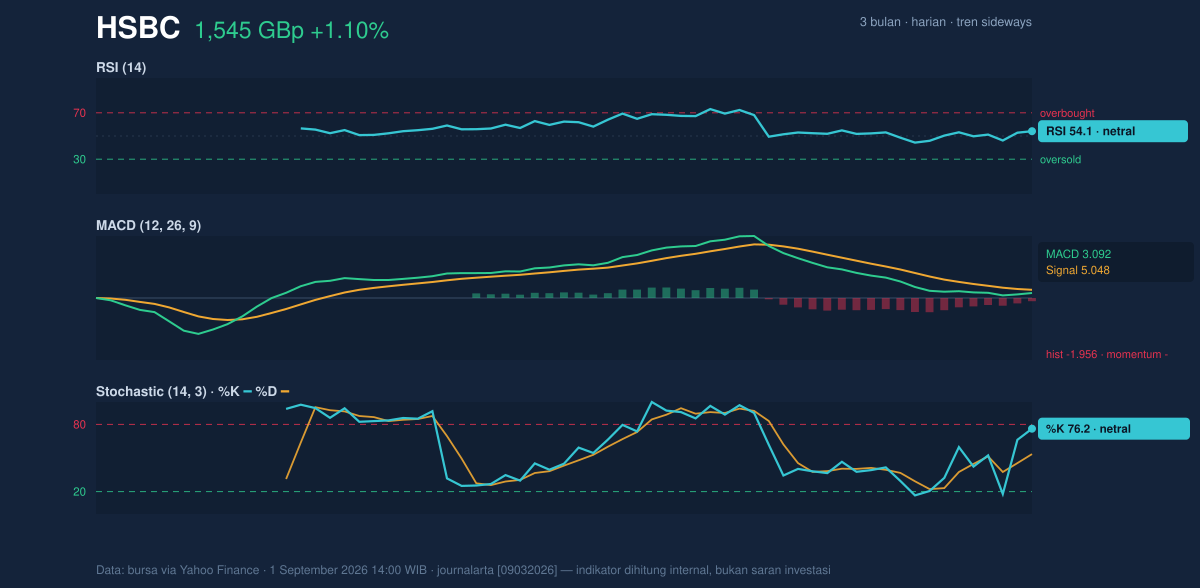Click the %K cyan legend swatch
Viewport: 1200px width, 588px height.
pos(247,391)
